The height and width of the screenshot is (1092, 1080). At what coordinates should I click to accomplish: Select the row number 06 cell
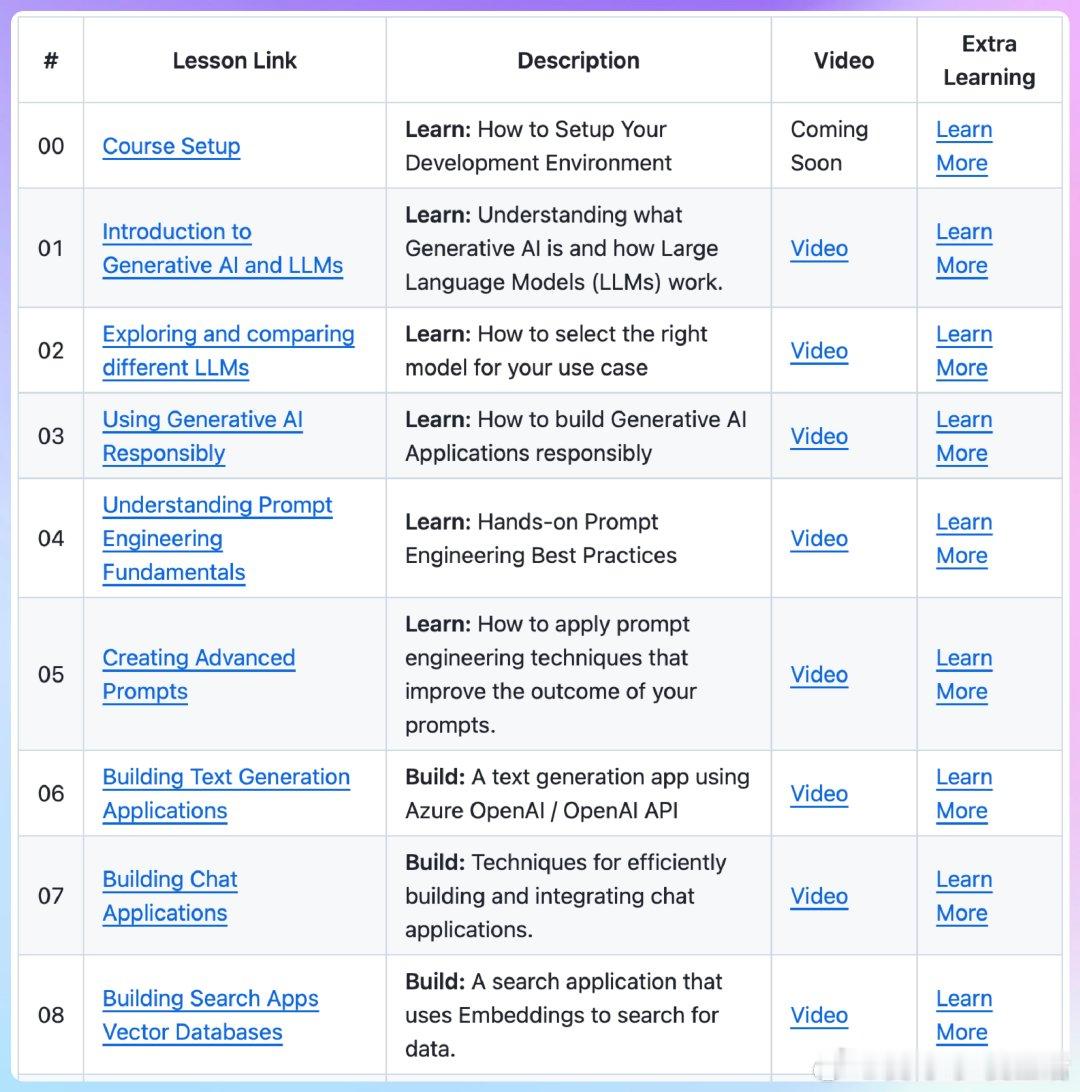click(x=51, y=794)
